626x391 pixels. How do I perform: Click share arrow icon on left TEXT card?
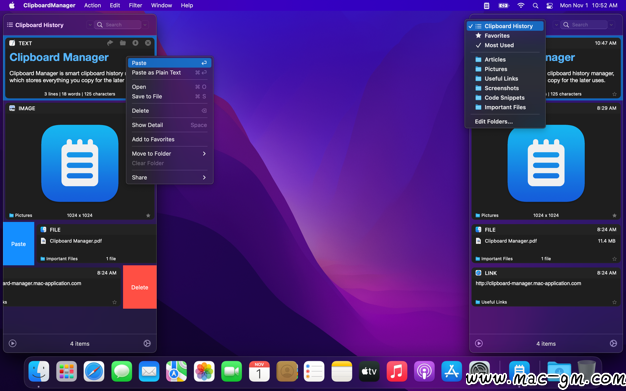[x=110, y=43]
